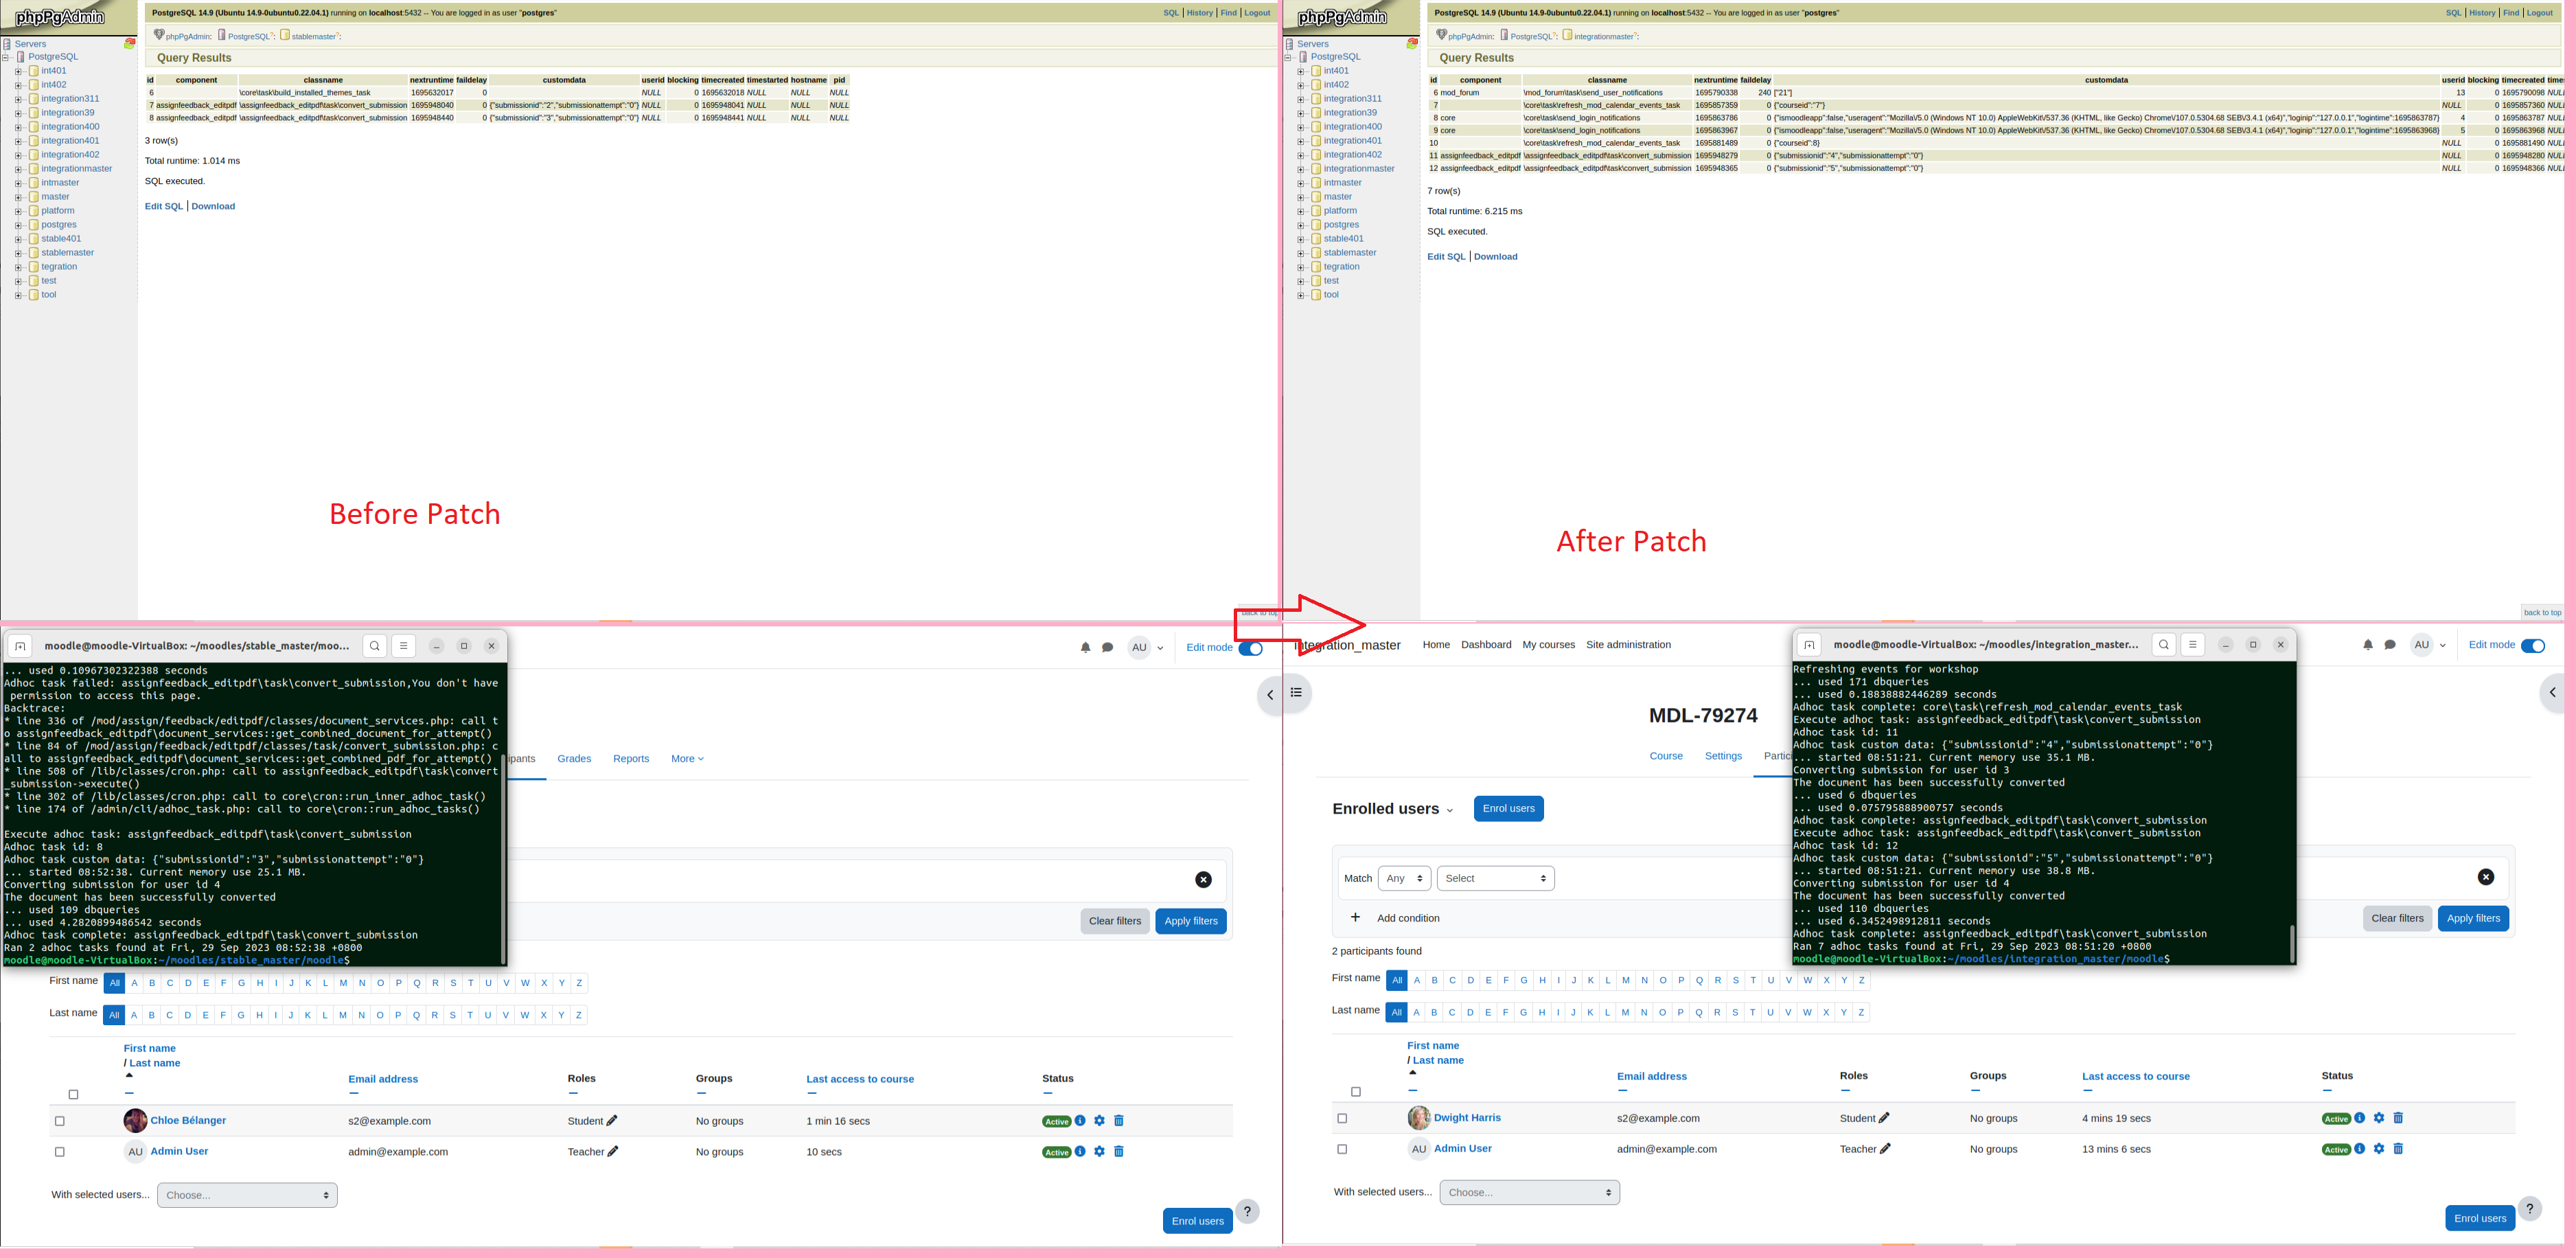
Task: Toggle Edit mode in right Moodle
Action: (2532, 645)
